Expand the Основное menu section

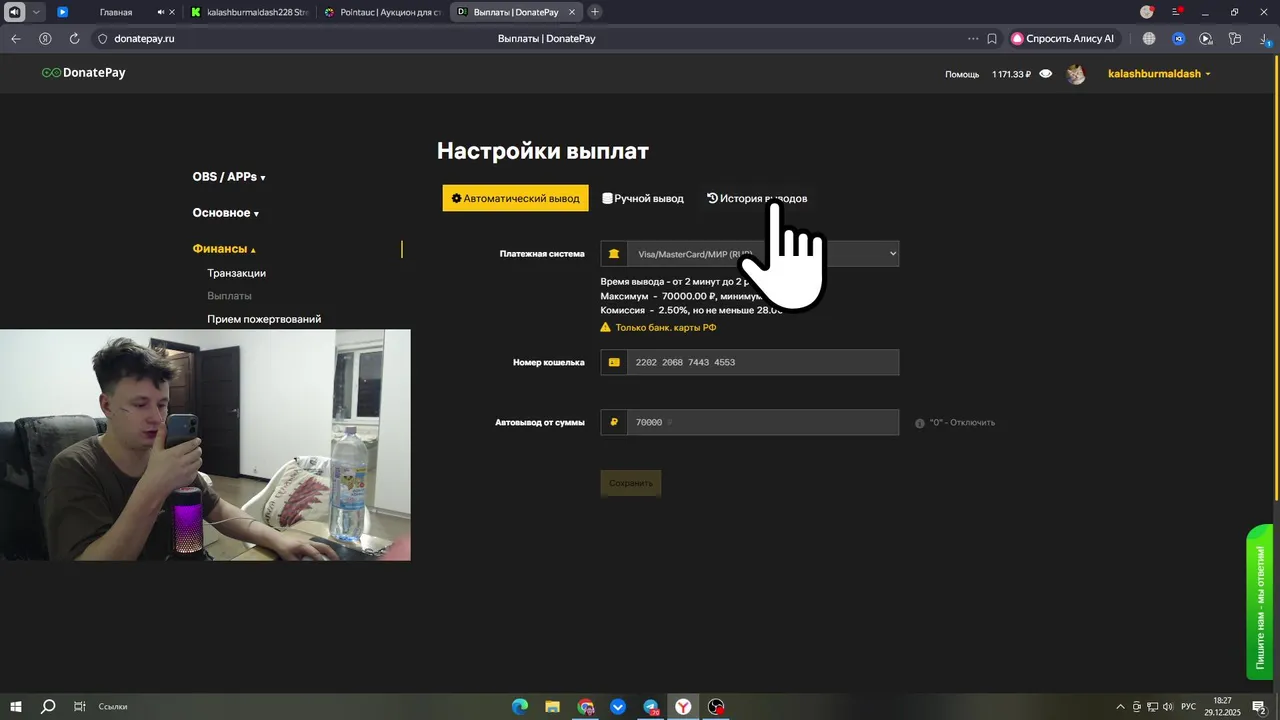tap(226, 213)
